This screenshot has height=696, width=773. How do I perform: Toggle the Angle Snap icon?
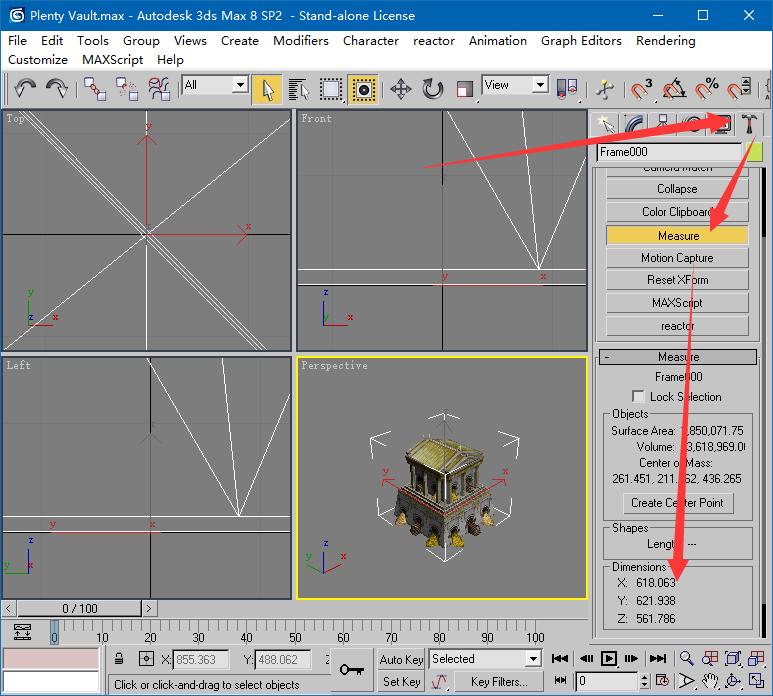[x=674, y=89]
